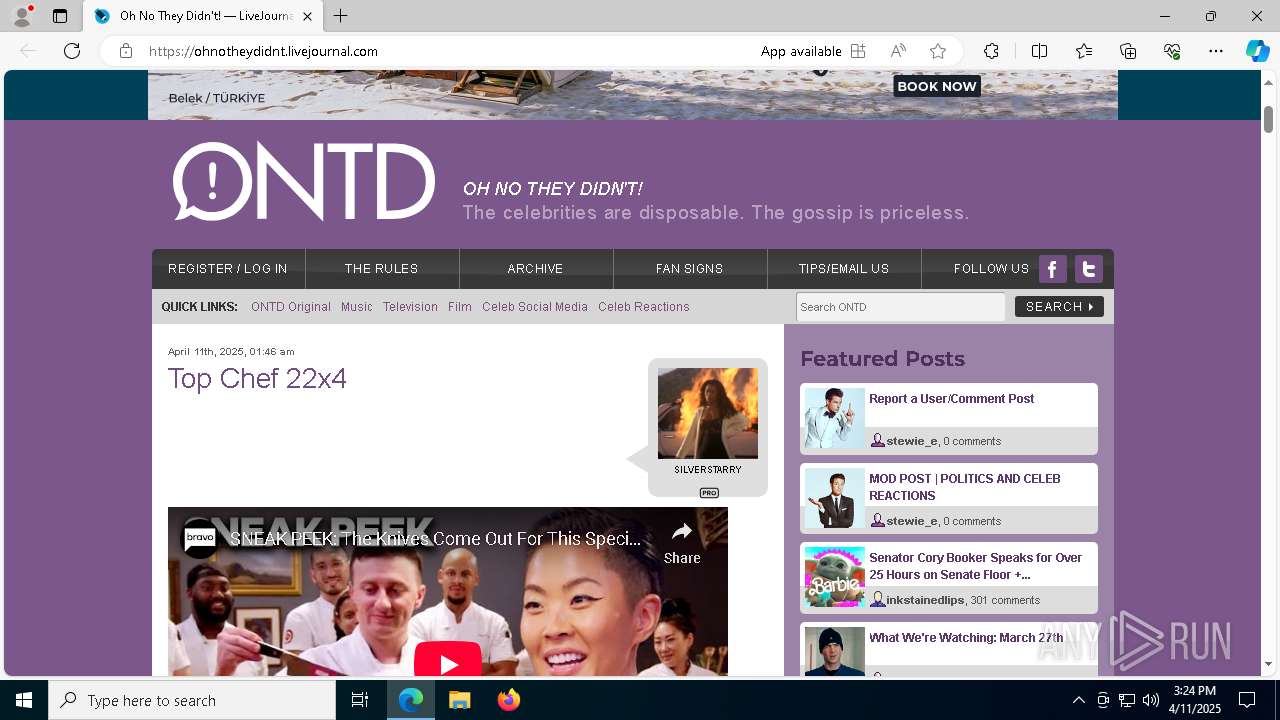The height and width of the screenshot is (720, 1280).
Task: Click the Type here to search box
Action: click(192, 700)
